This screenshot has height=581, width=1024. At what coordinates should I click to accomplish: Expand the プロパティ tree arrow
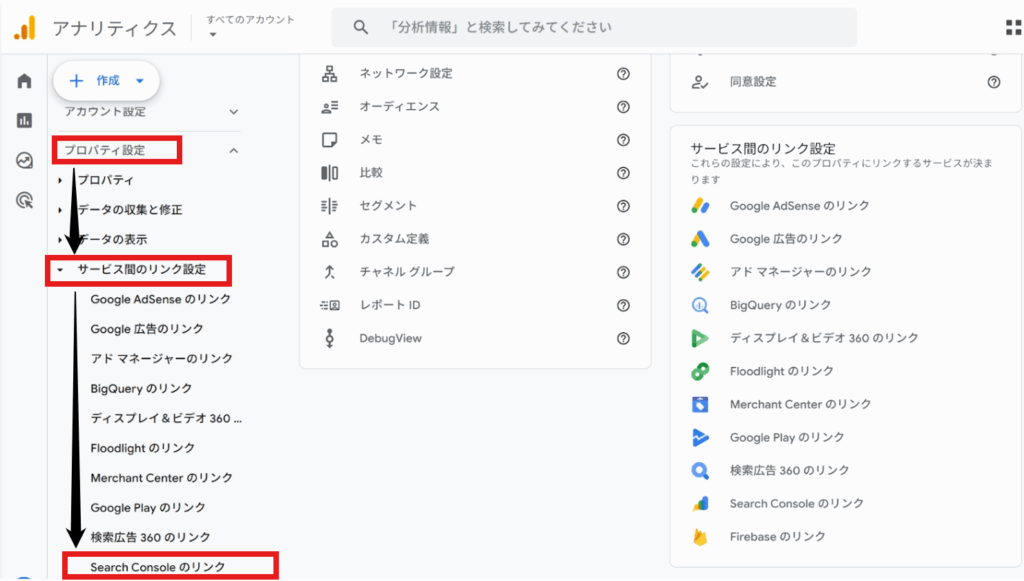coord(60,180)
